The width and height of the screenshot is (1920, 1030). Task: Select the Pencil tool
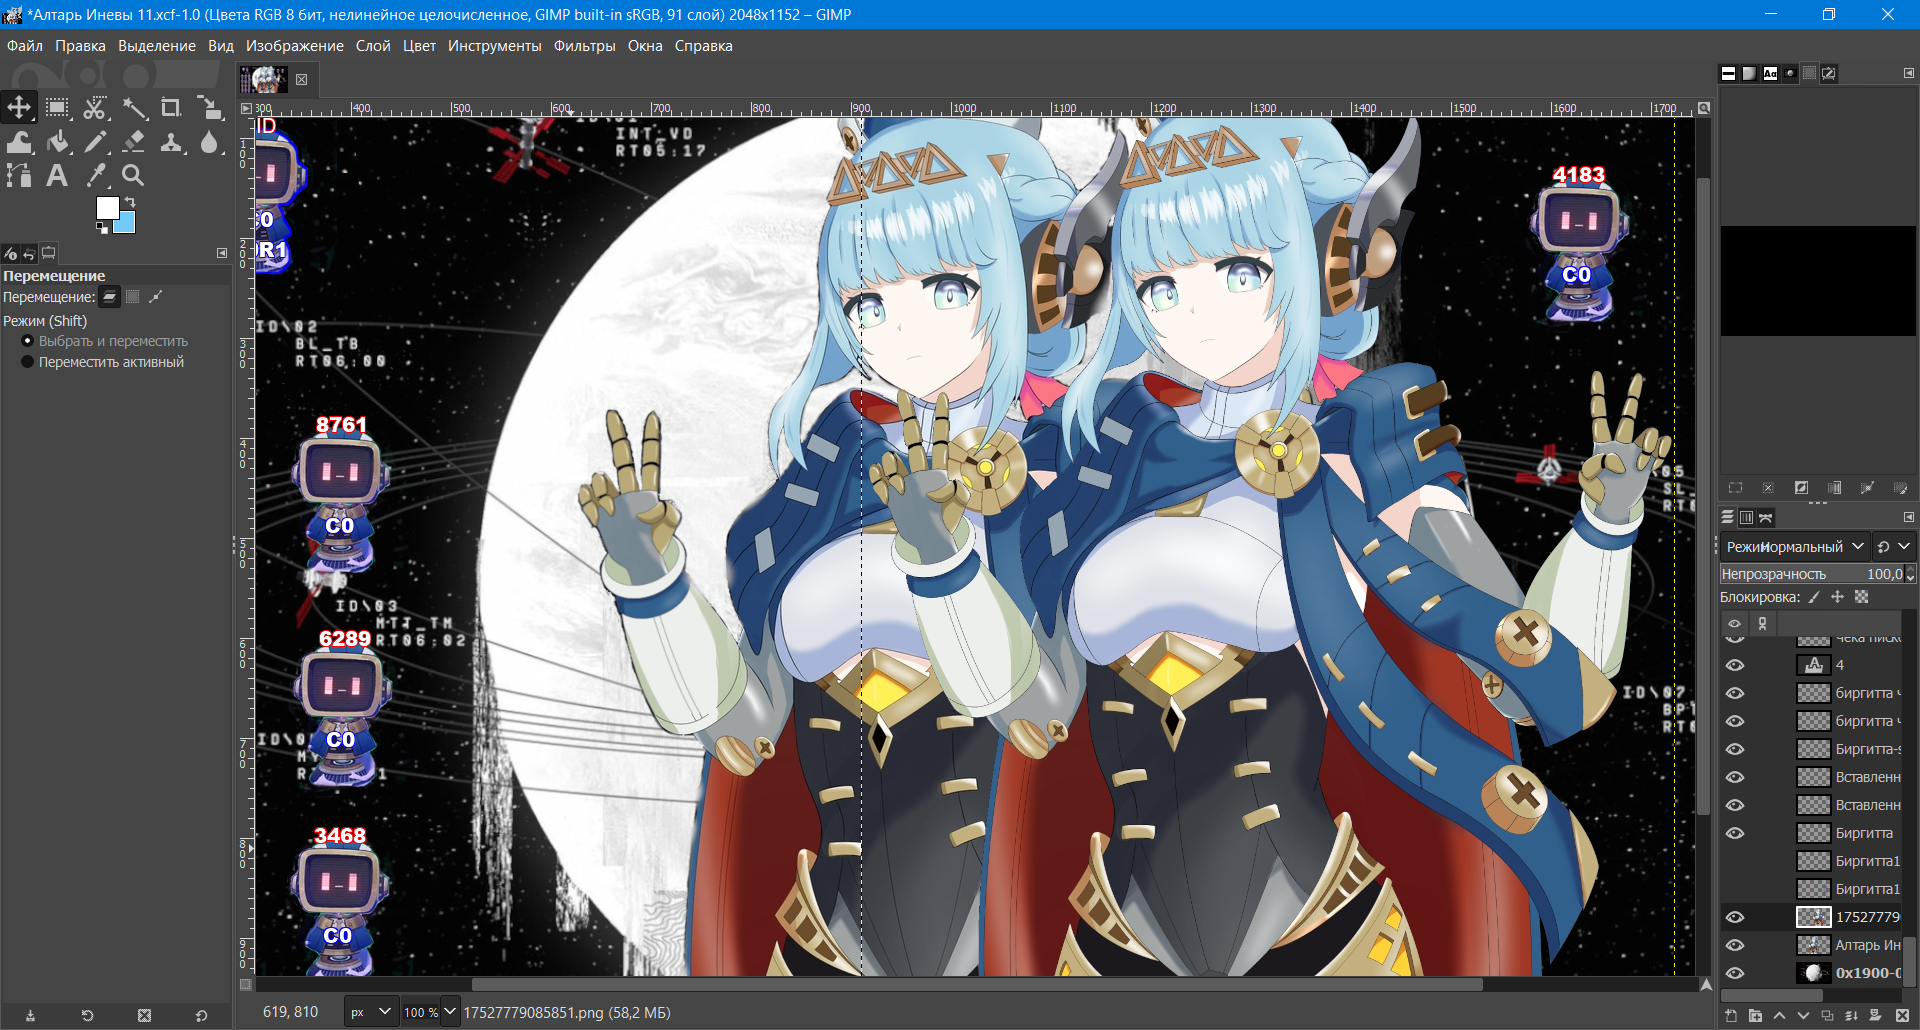[x=95, y=142]
